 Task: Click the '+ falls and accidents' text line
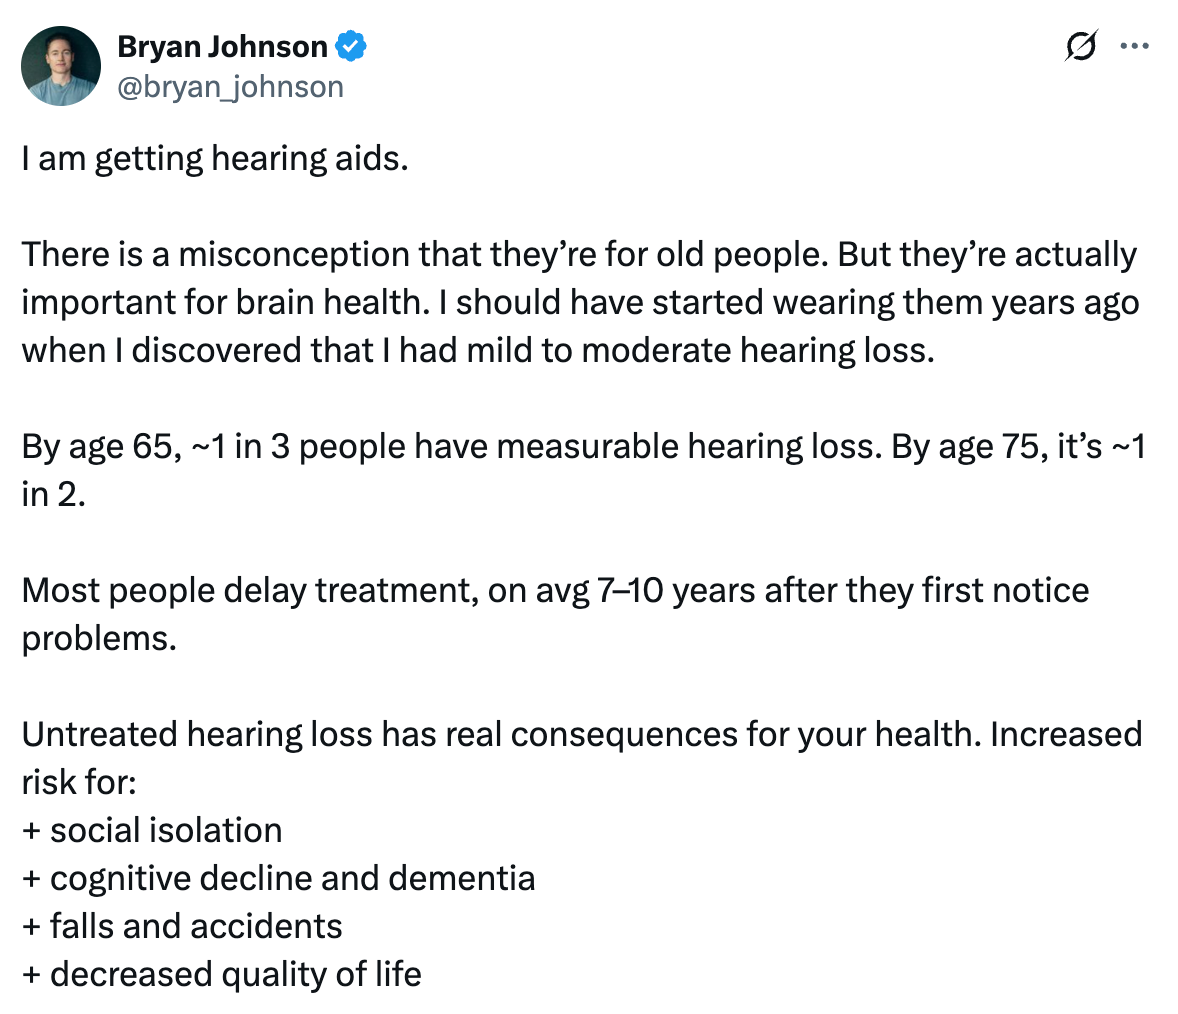pyautogui.click(x=181, y=926)
